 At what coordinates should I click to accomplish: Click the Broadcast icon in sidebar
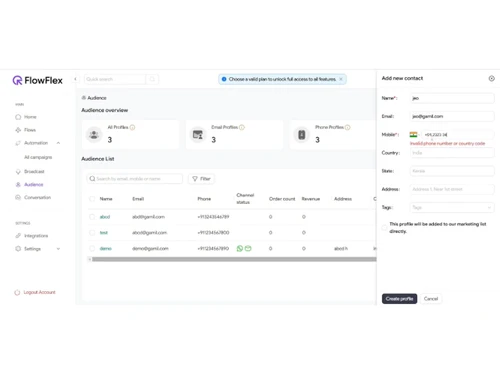(18, 172)
